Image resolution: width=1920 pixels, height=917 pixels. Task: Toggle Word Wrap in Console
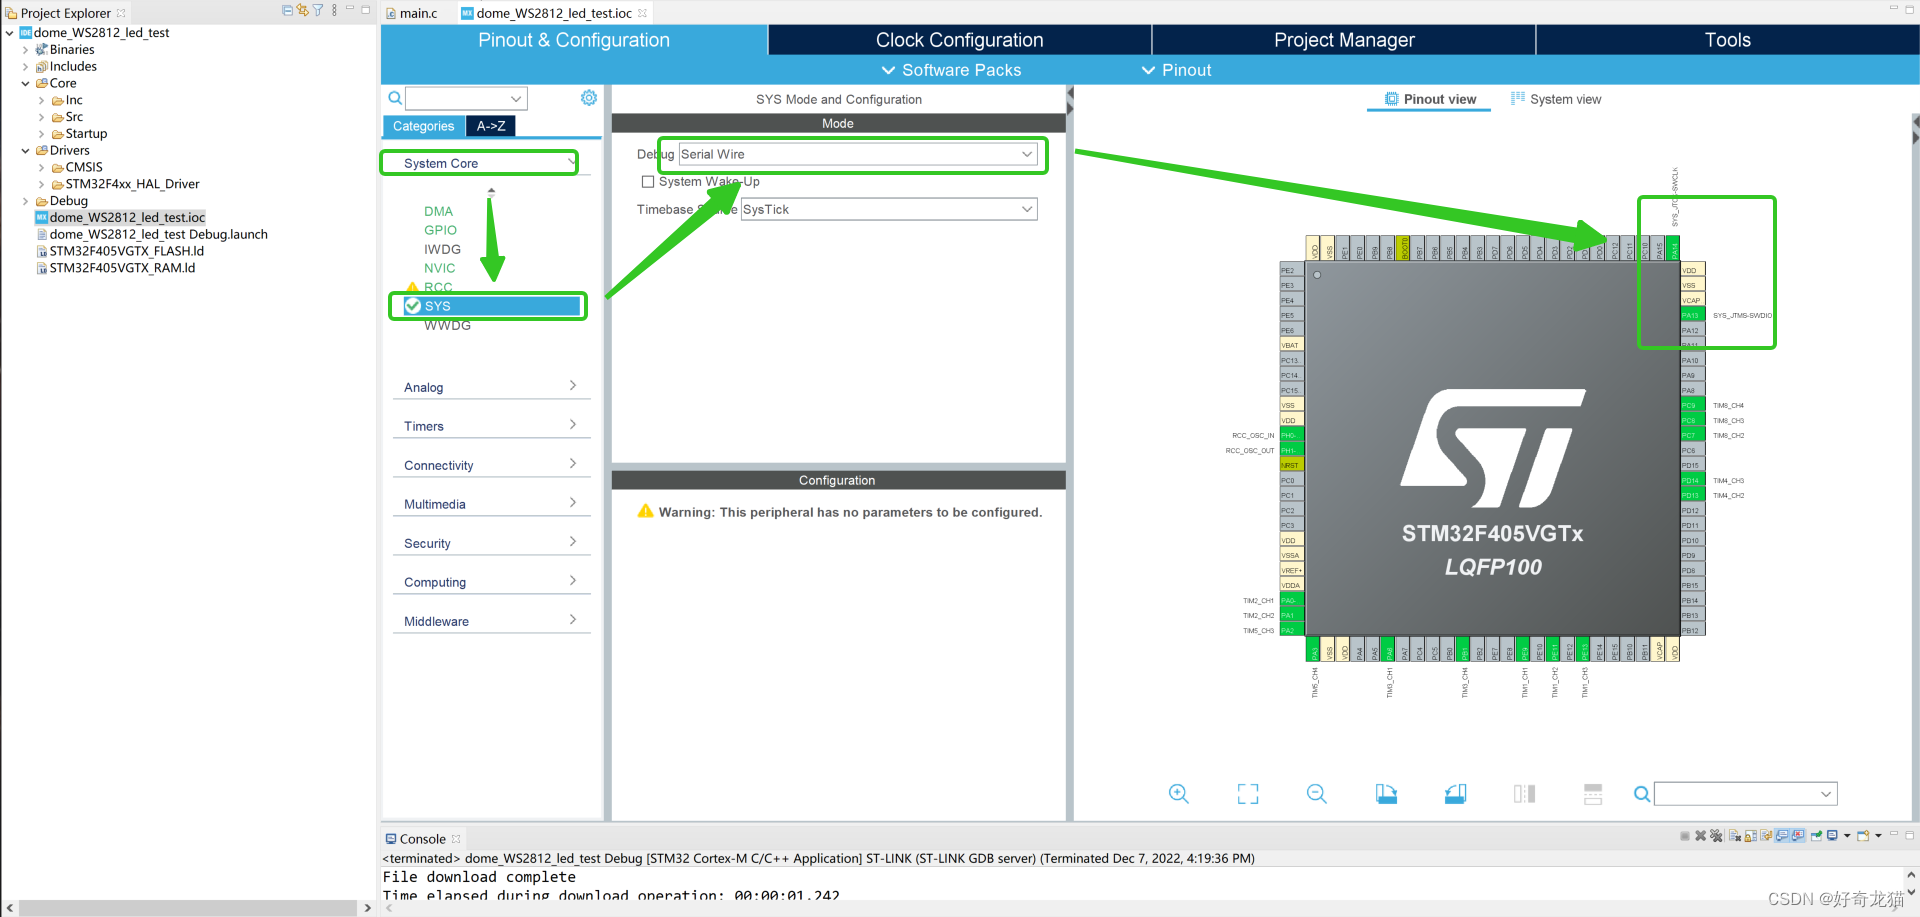click(x=1767, y=836)
